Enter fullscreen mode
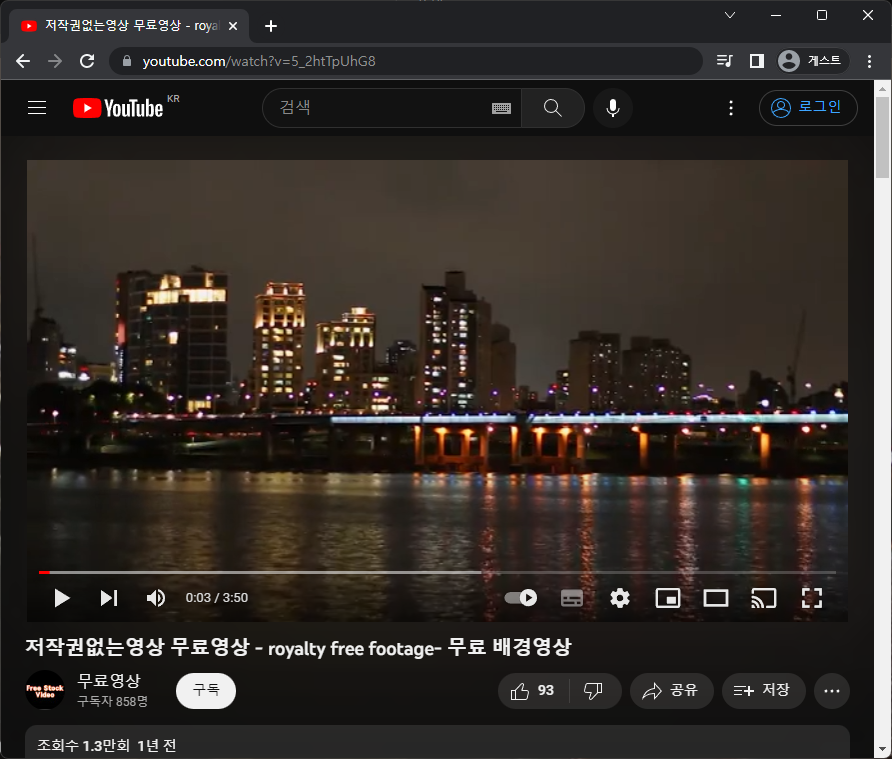Image resolution: width=892 pixels, height=759 pixels. 811,597
